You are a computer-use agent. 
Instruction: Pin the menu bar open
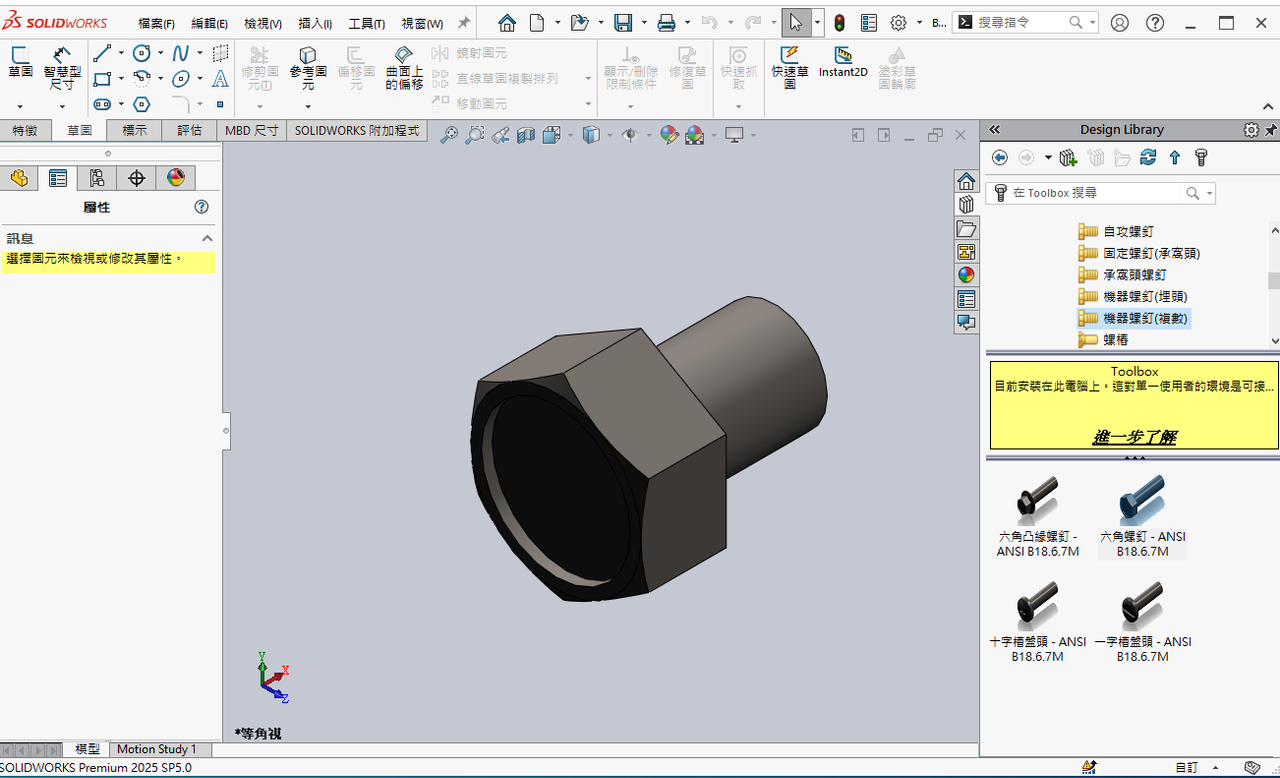(463, 23)
